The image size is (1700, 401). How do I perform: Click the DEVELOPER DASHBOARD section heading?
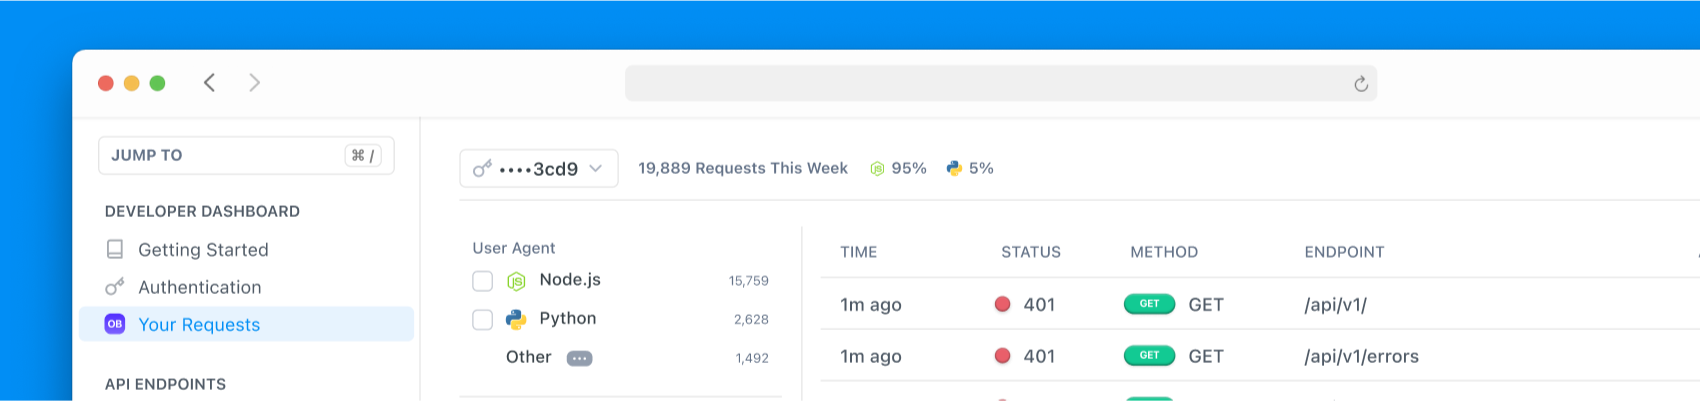pos(202,211)
